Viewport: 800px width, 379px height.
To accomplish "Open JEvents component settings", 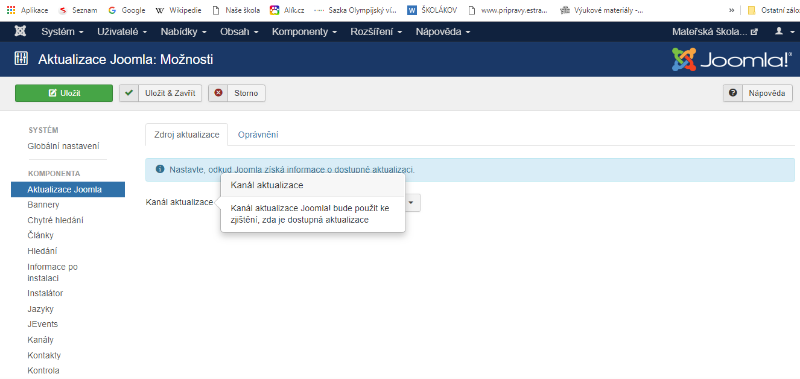I will pos(43,324).
